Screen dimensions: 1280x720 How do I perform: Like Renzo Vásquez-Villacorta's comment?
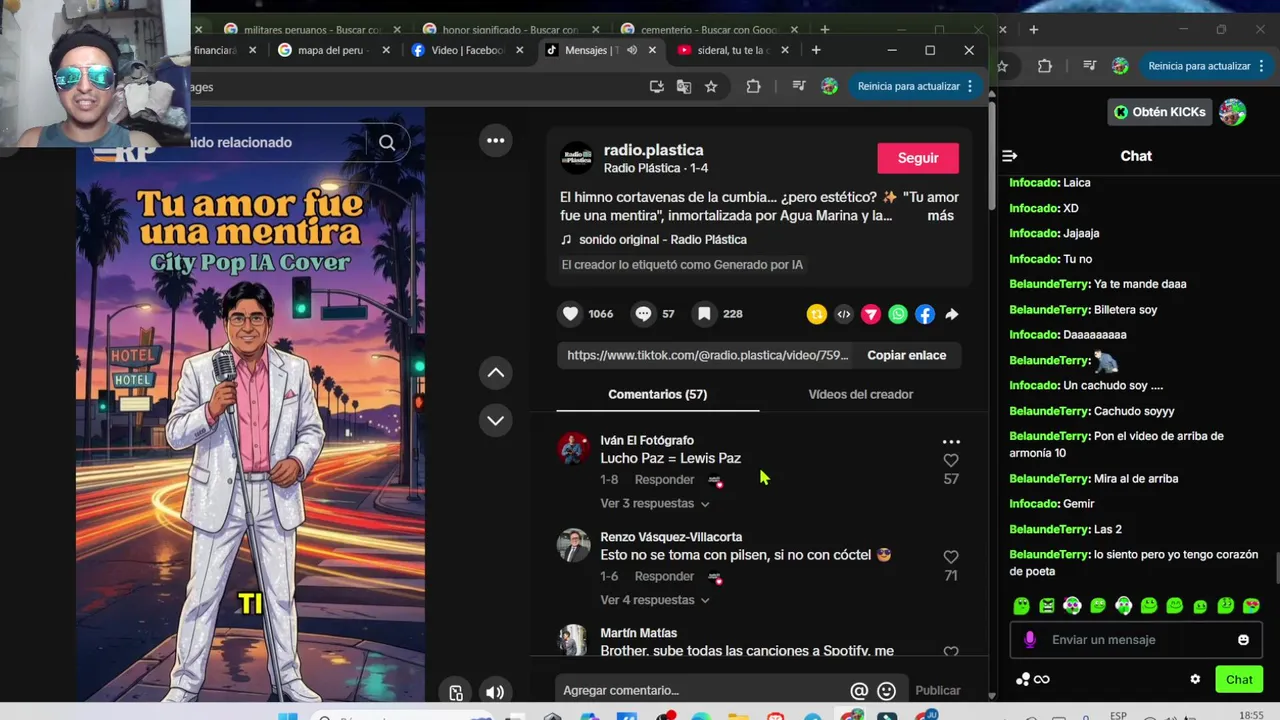click(x=951, y=557)
